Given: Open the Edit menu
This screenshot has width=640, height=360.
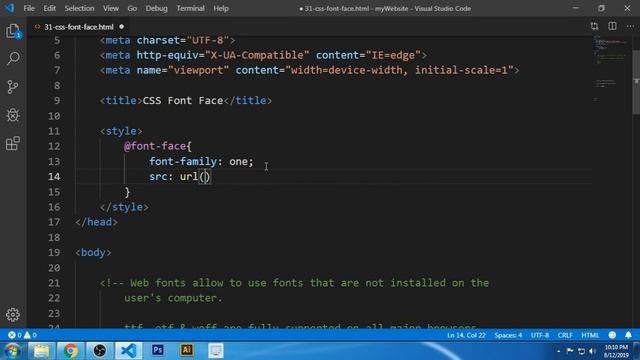Looking at the screenshot, I should [49, 8].
